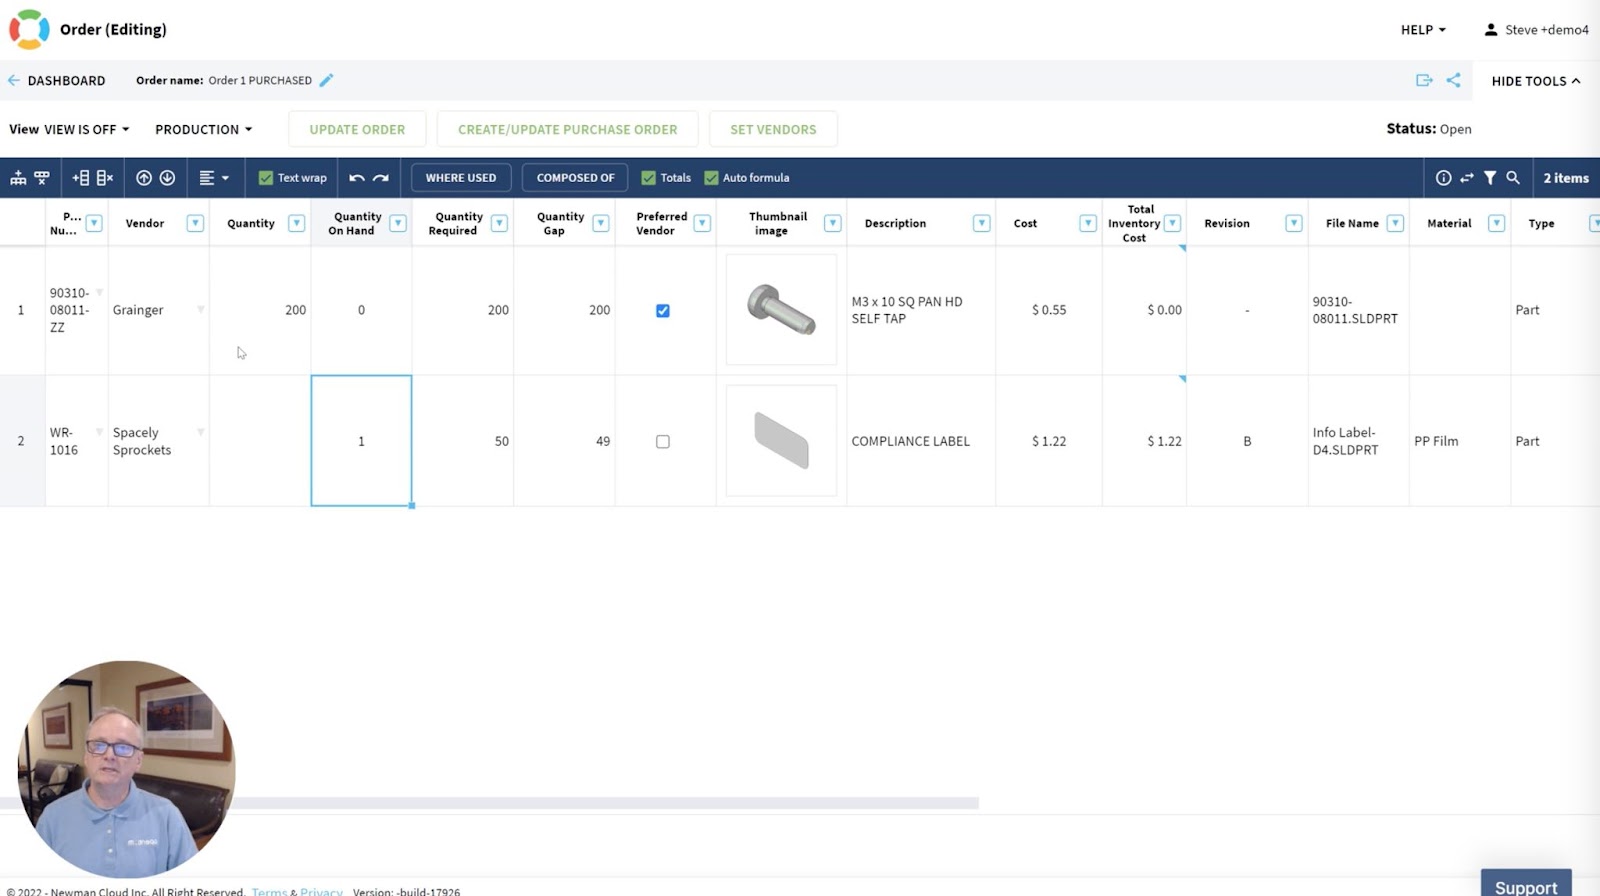1600x896 pixels.
Task: Open the Description column filter dropdown
Action: [982, 224]
